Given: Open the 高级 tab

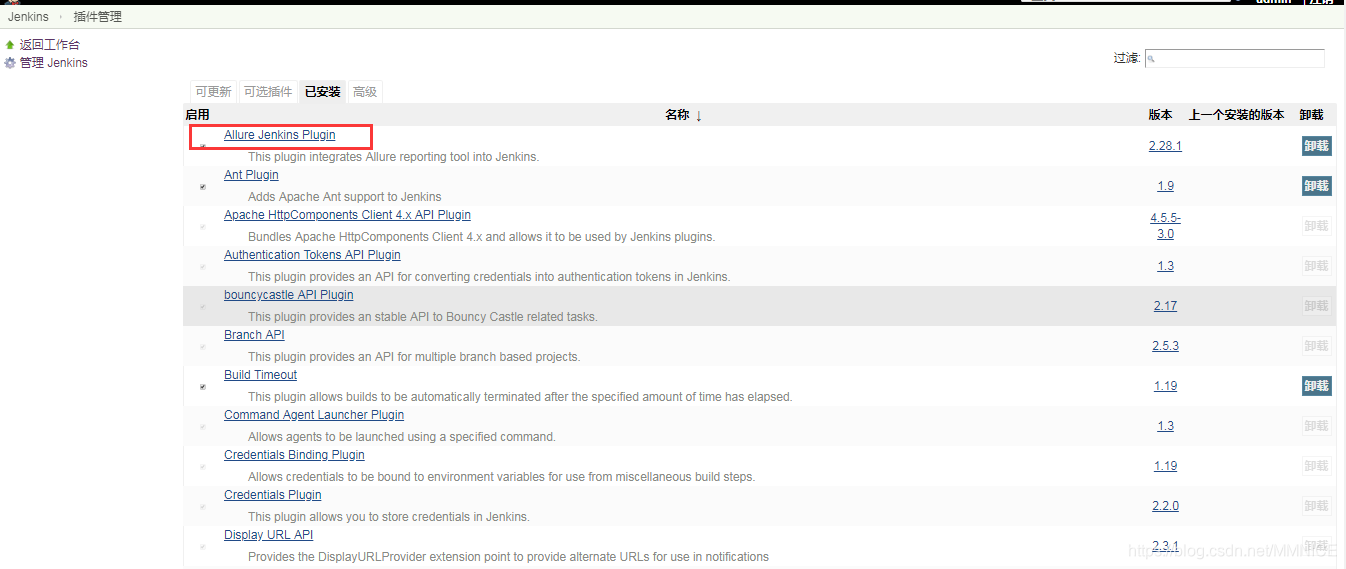Looking at the screenshot, I should click(365, 92).
